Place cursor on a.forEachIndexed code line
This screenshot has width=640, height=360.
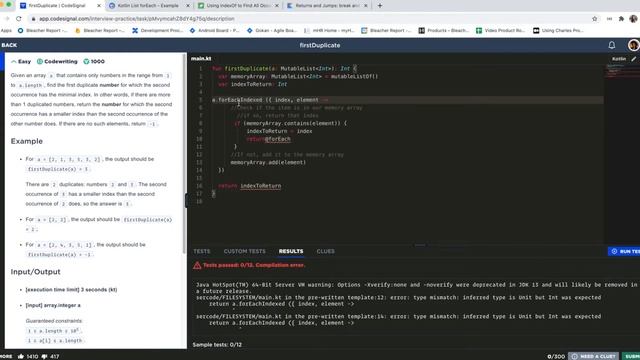[270, 100]
